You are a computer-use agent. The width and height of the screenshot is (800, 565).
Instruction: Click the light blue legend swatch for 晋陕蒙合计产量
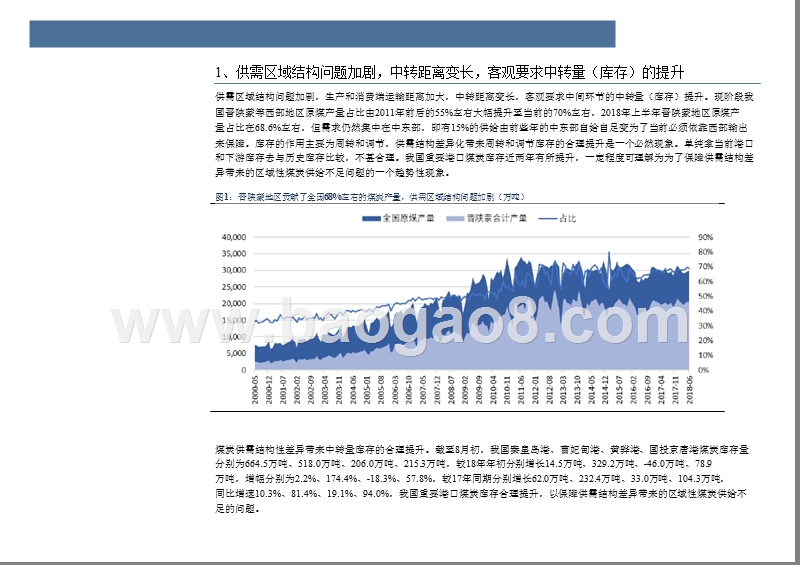(x=455, y=219)
